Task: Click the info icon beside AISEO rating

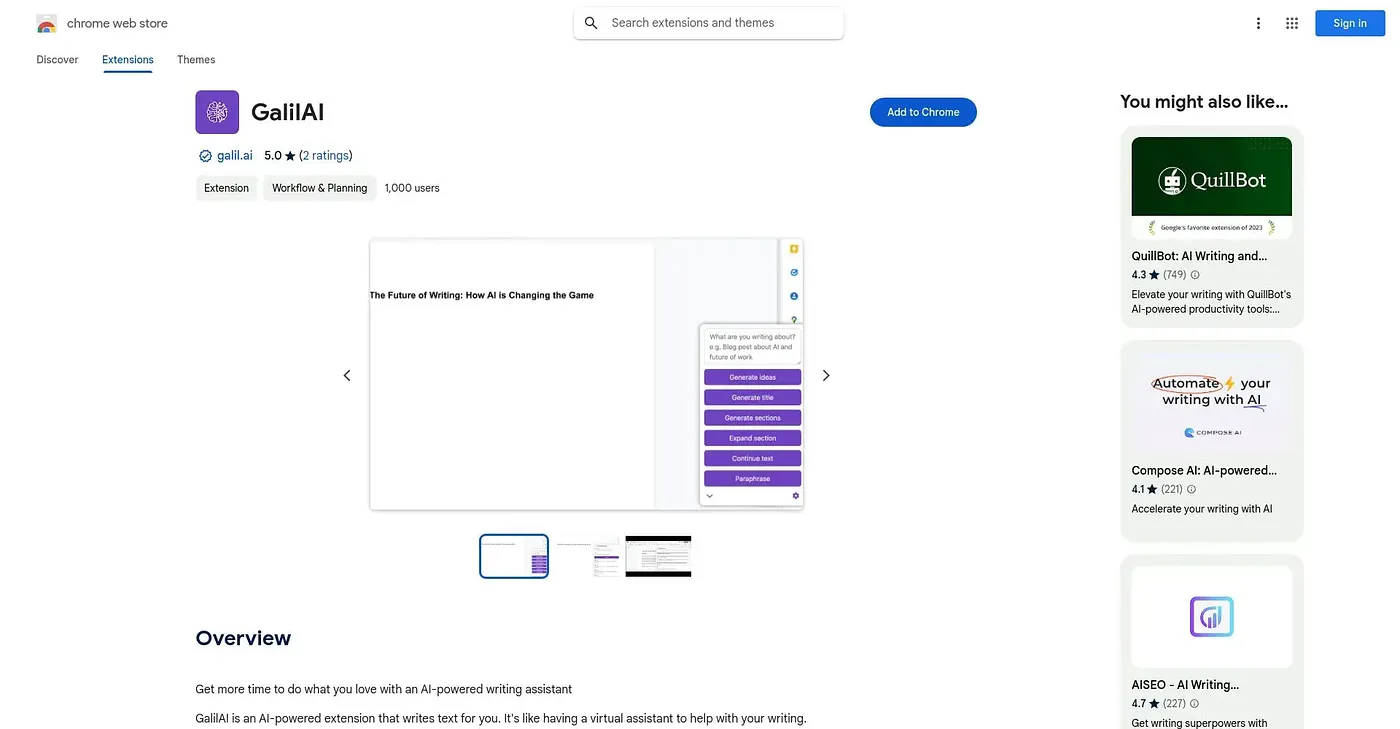Action: (1195, 704)
